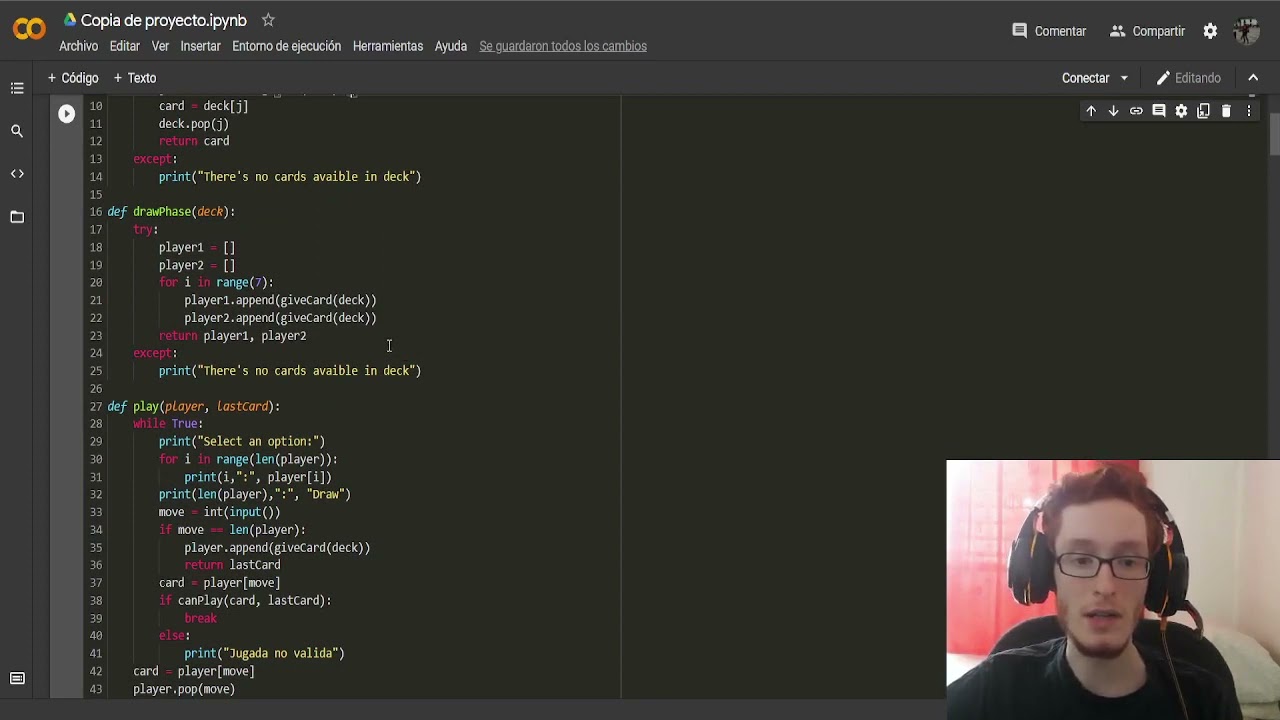The height and width of the screenshot is (720, 1280).
Task: Click code line if canPlay(card, lastCard):
Action: (x=244, y=600)
